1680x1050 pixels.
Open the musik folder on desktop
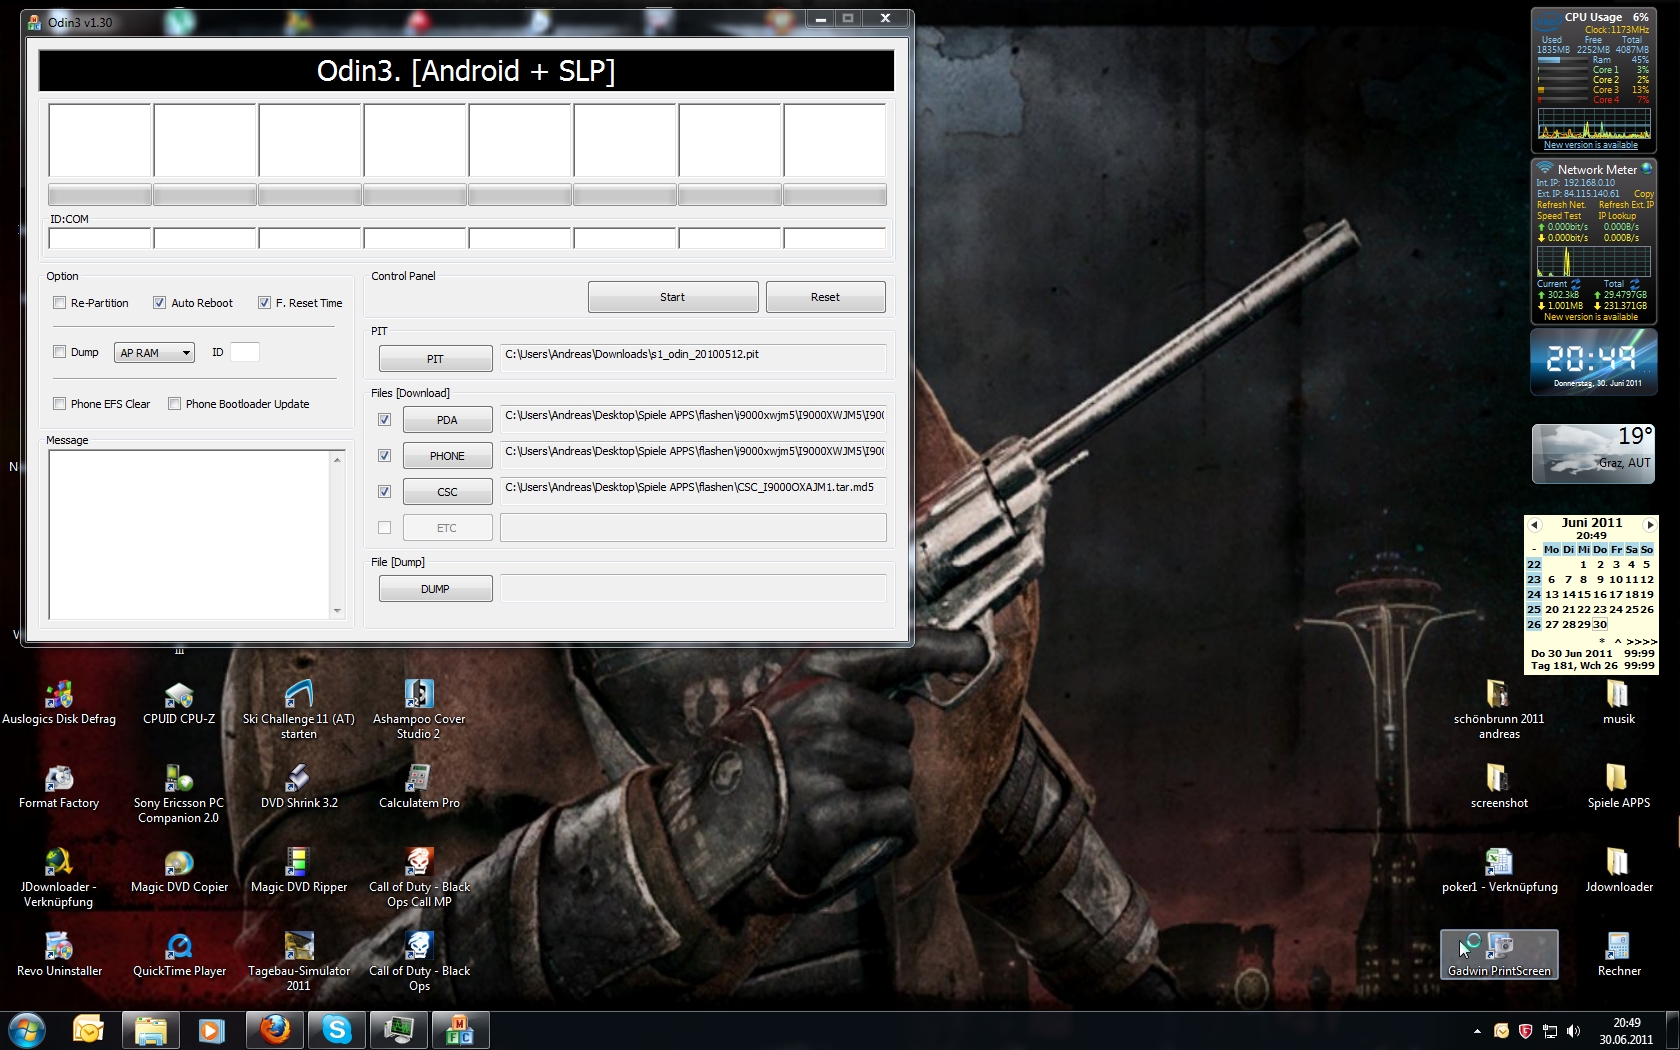click(x=1619, y=703)
